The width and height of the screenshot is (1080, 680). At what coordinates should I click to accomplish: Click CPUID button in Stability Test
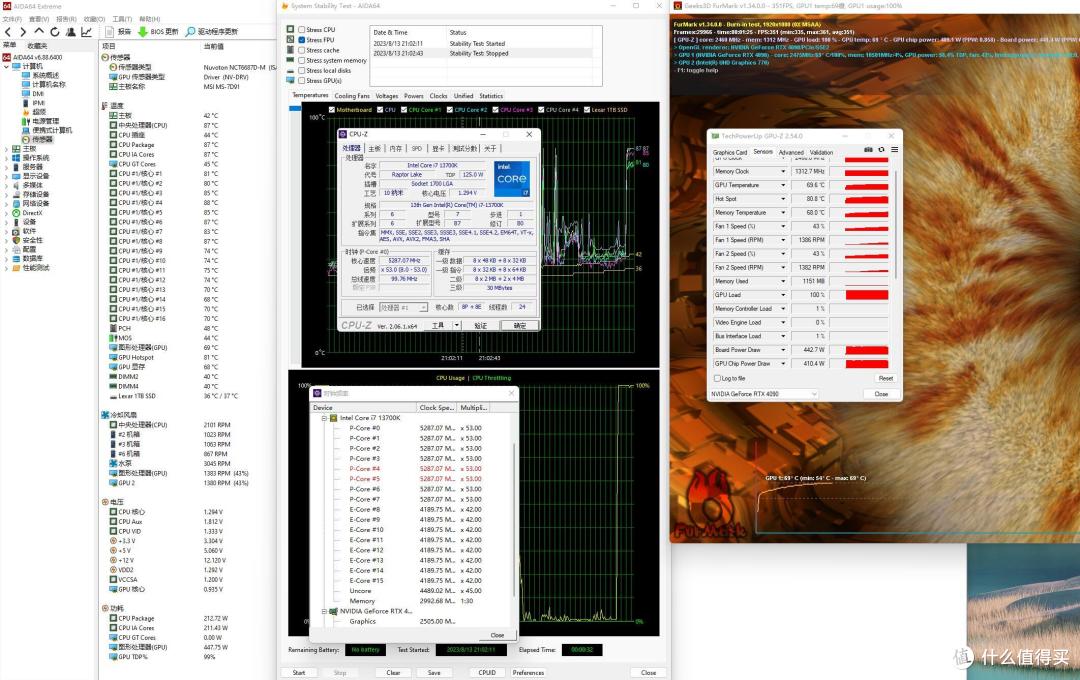coord(487,672)
